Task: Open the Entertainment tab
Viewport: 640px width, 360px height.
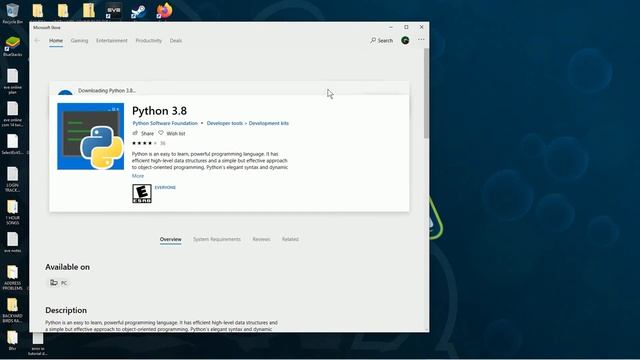Action: tap(112, 40)
